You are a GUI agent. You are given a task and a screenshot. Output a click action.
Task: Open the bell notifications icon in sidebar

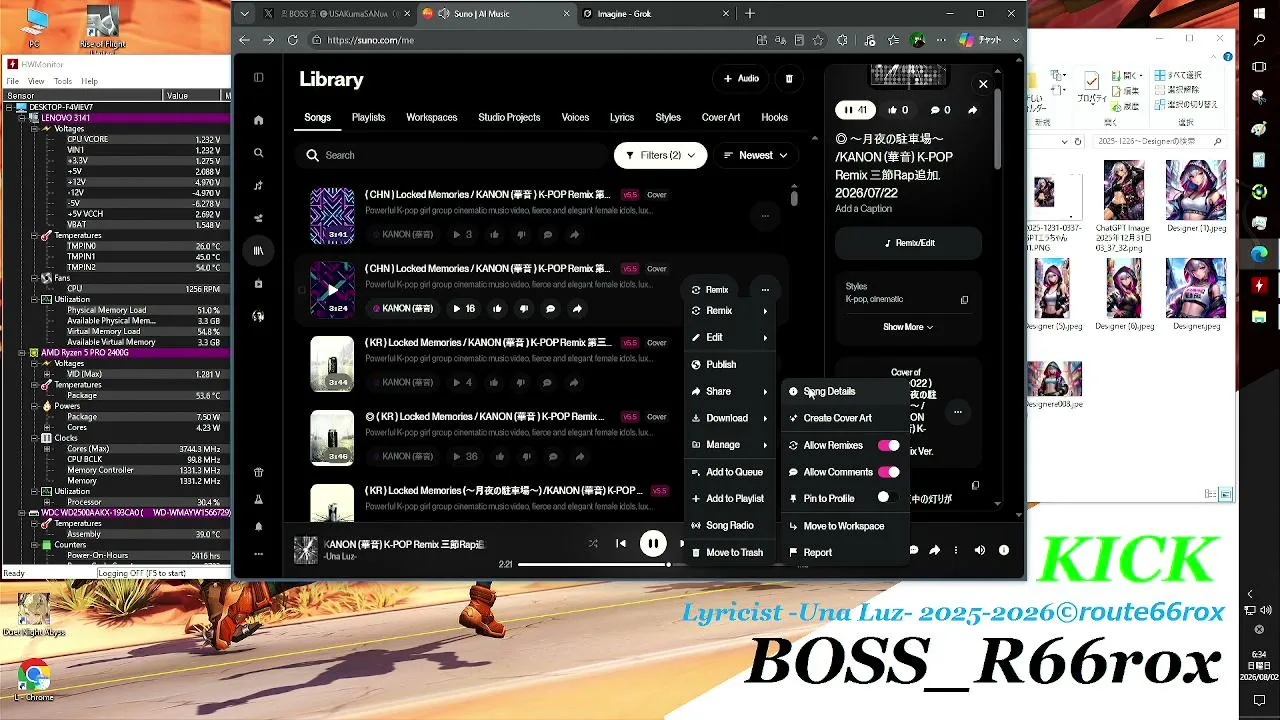[x=259, y=527]
